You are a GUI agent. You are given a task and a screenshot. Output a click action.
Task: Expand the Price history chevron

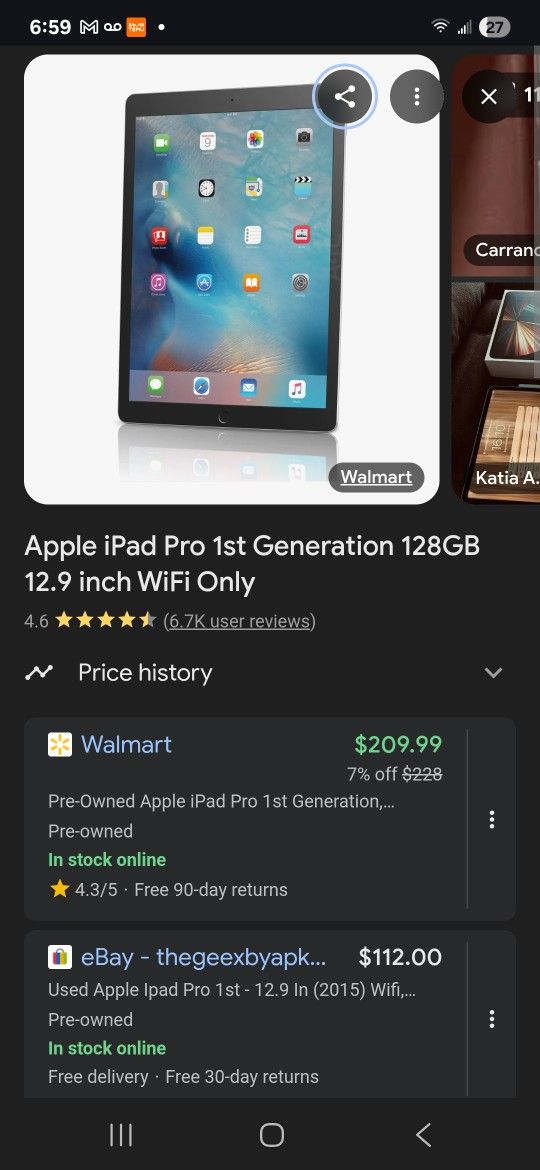point(493,672)
